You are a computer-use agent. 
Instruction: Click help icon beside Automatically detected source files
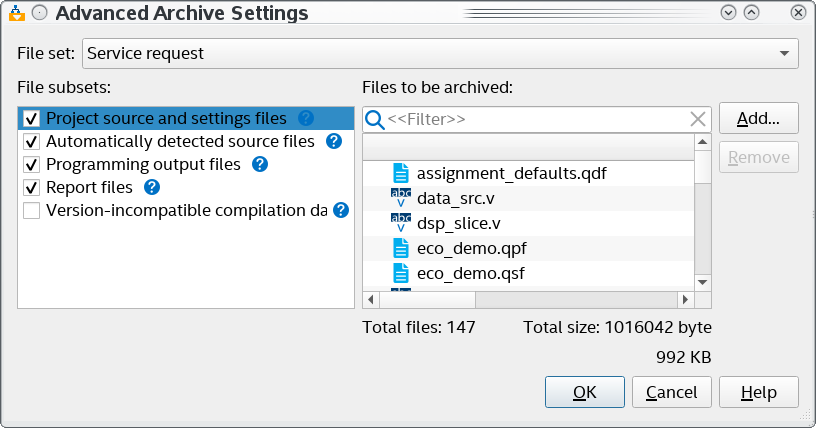click(334, 141)
